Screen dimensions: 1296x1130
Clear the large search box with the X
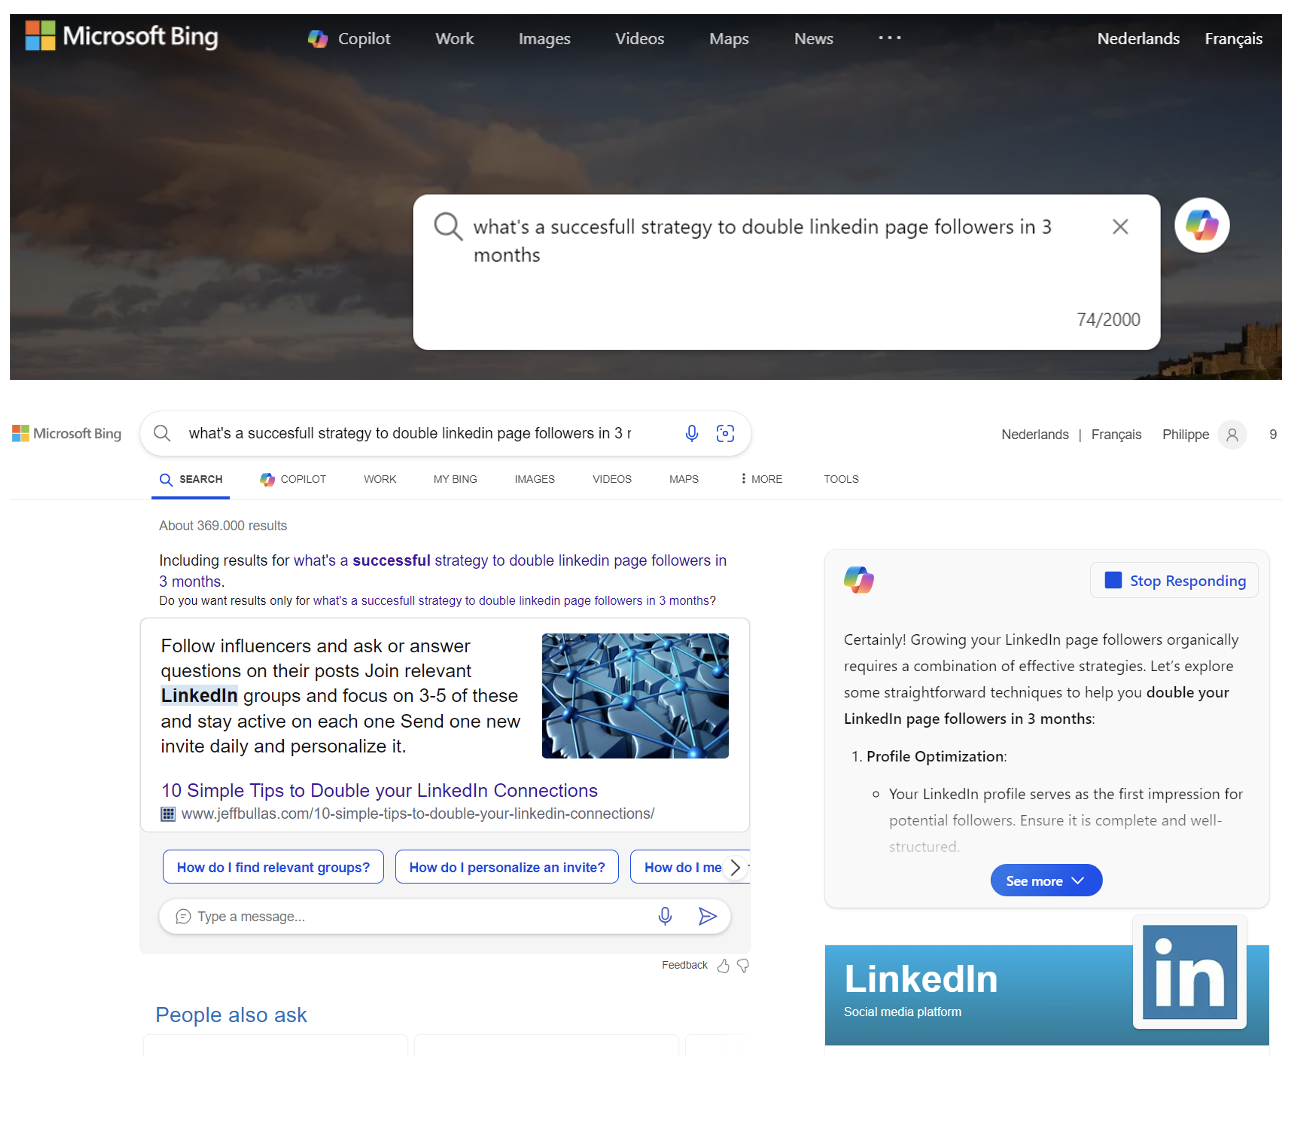pyautogui.click(x=1120, y=227)
